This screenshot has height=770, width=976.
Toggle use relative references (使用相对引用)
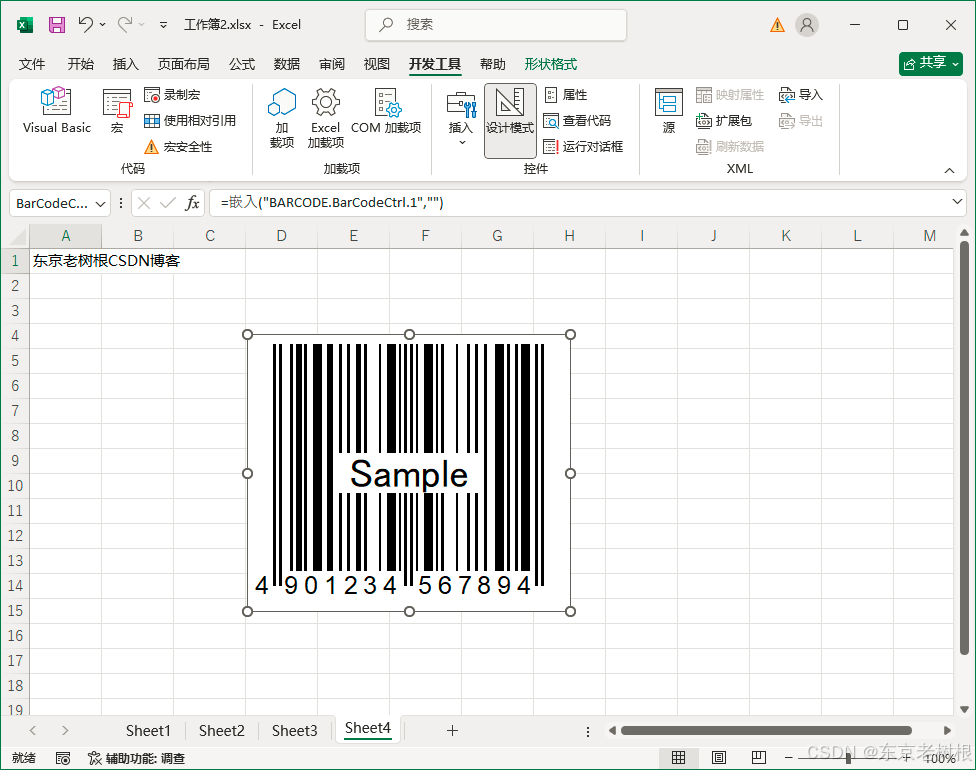190,121
